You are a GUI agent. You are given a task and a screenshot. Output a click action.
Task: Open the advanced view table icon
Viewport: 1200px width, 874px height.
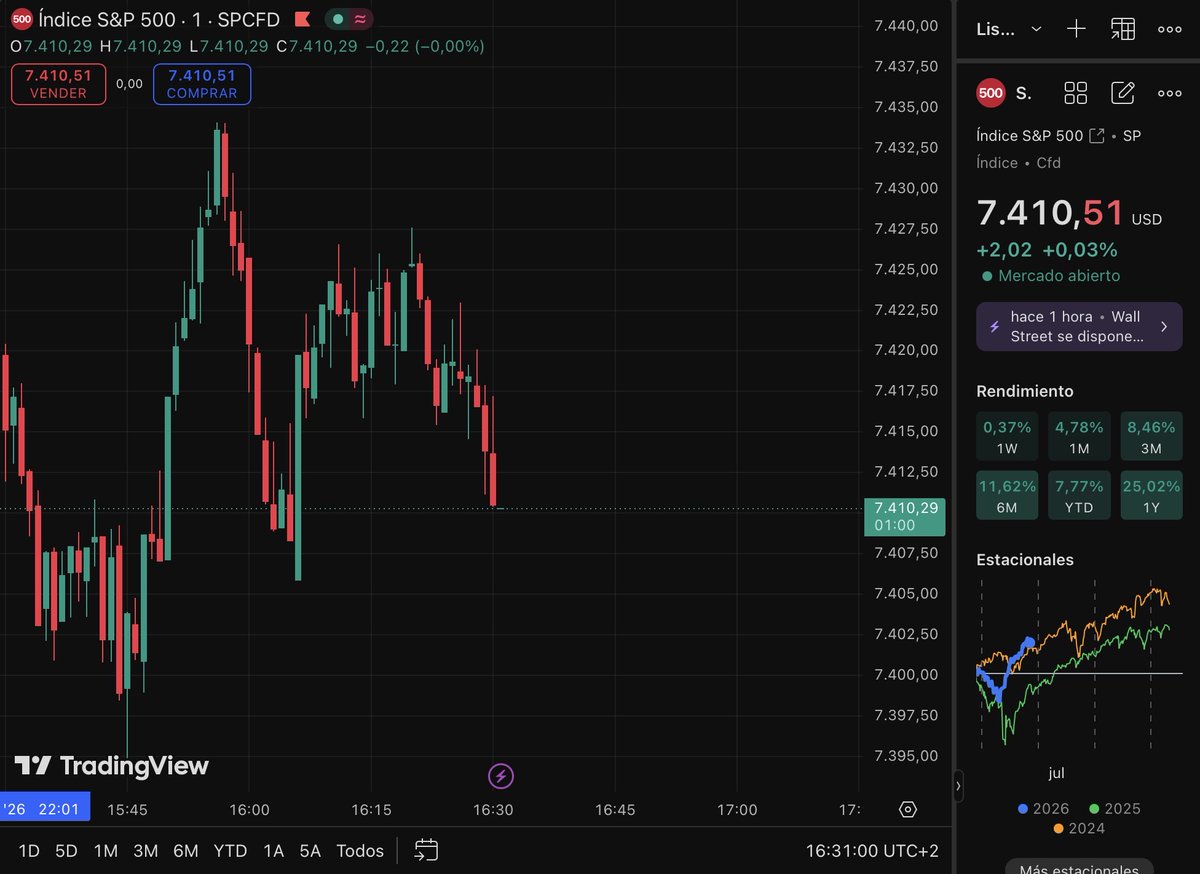1123,29
